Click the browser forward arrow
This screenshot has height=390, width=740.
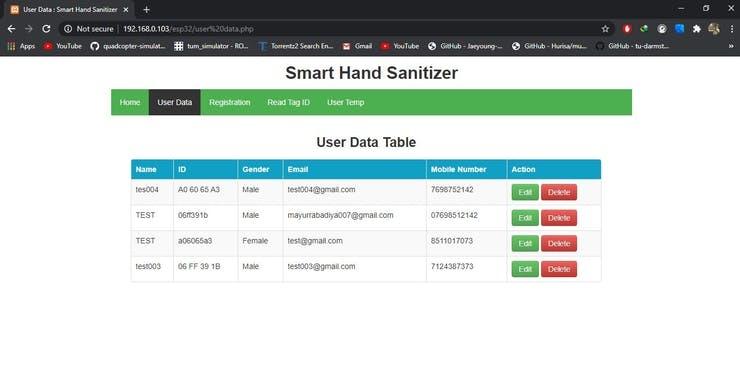[x=29, y=29]
